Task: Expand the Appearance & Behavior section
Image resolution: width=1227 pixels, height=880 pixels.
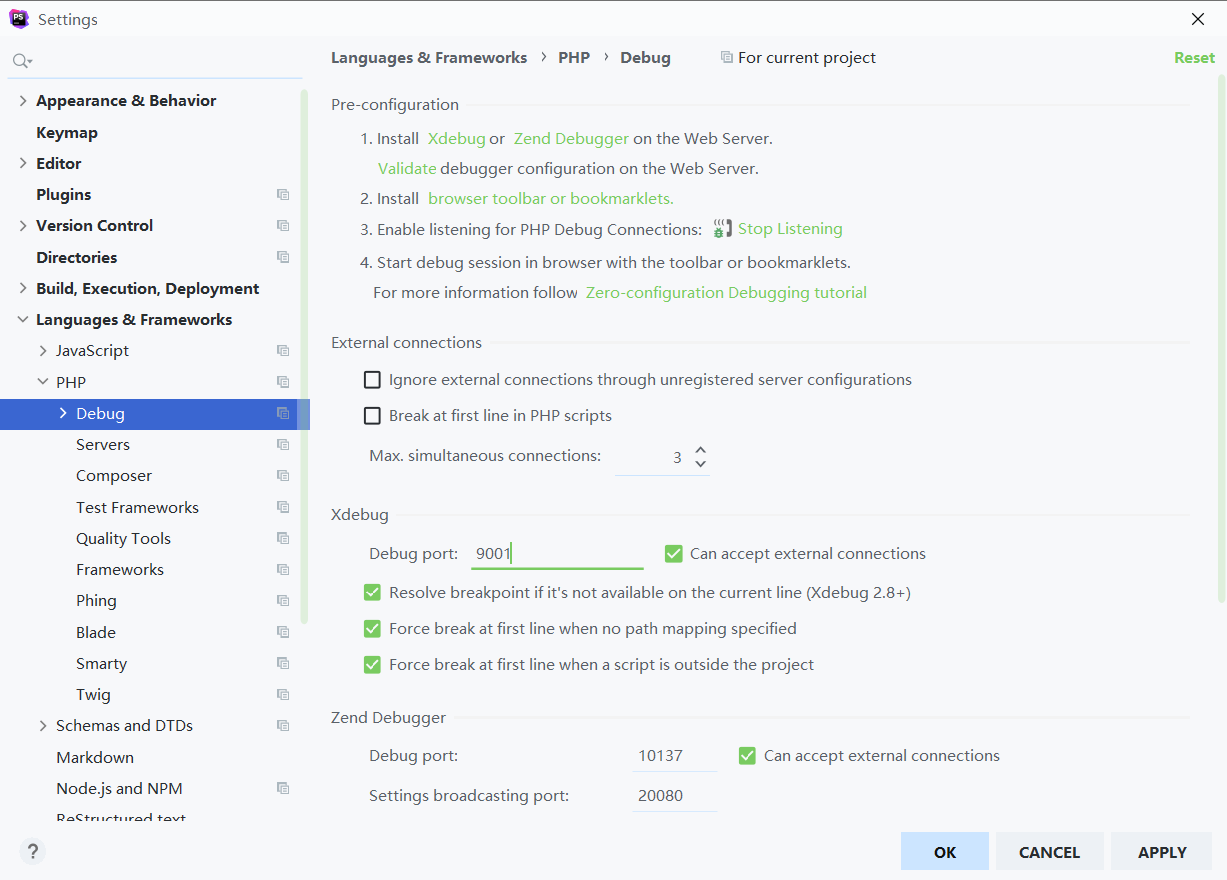Action: pyautogui.click(x=23, y=101)
